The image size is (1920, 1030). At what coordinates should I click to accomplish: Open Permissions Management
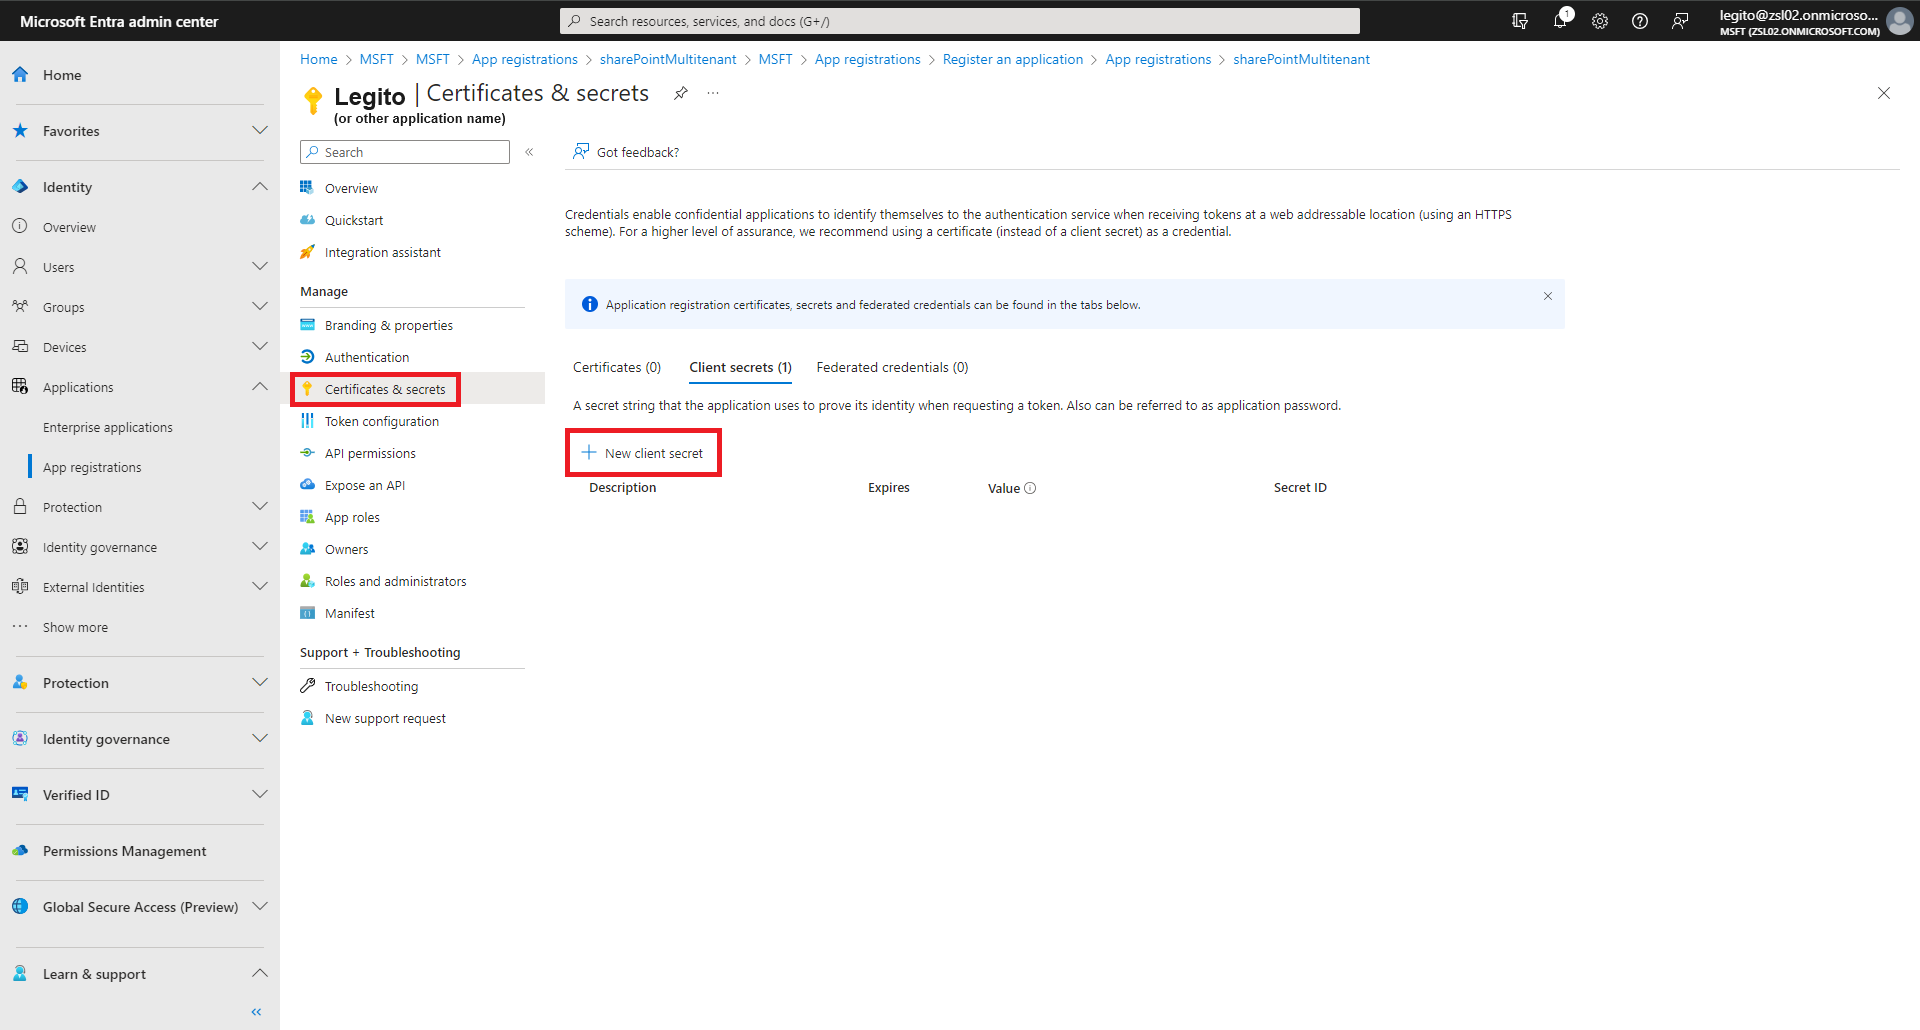tap(124, 851)
